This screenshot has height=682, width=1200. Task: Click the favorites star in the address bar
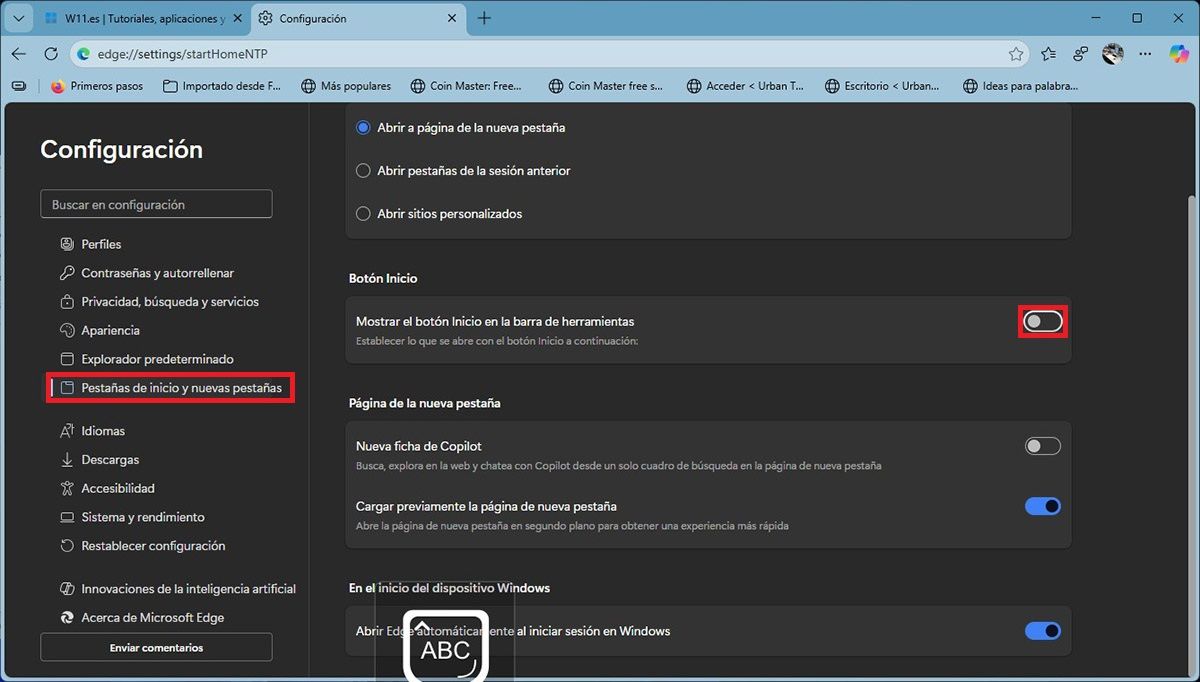(1016, 54)
